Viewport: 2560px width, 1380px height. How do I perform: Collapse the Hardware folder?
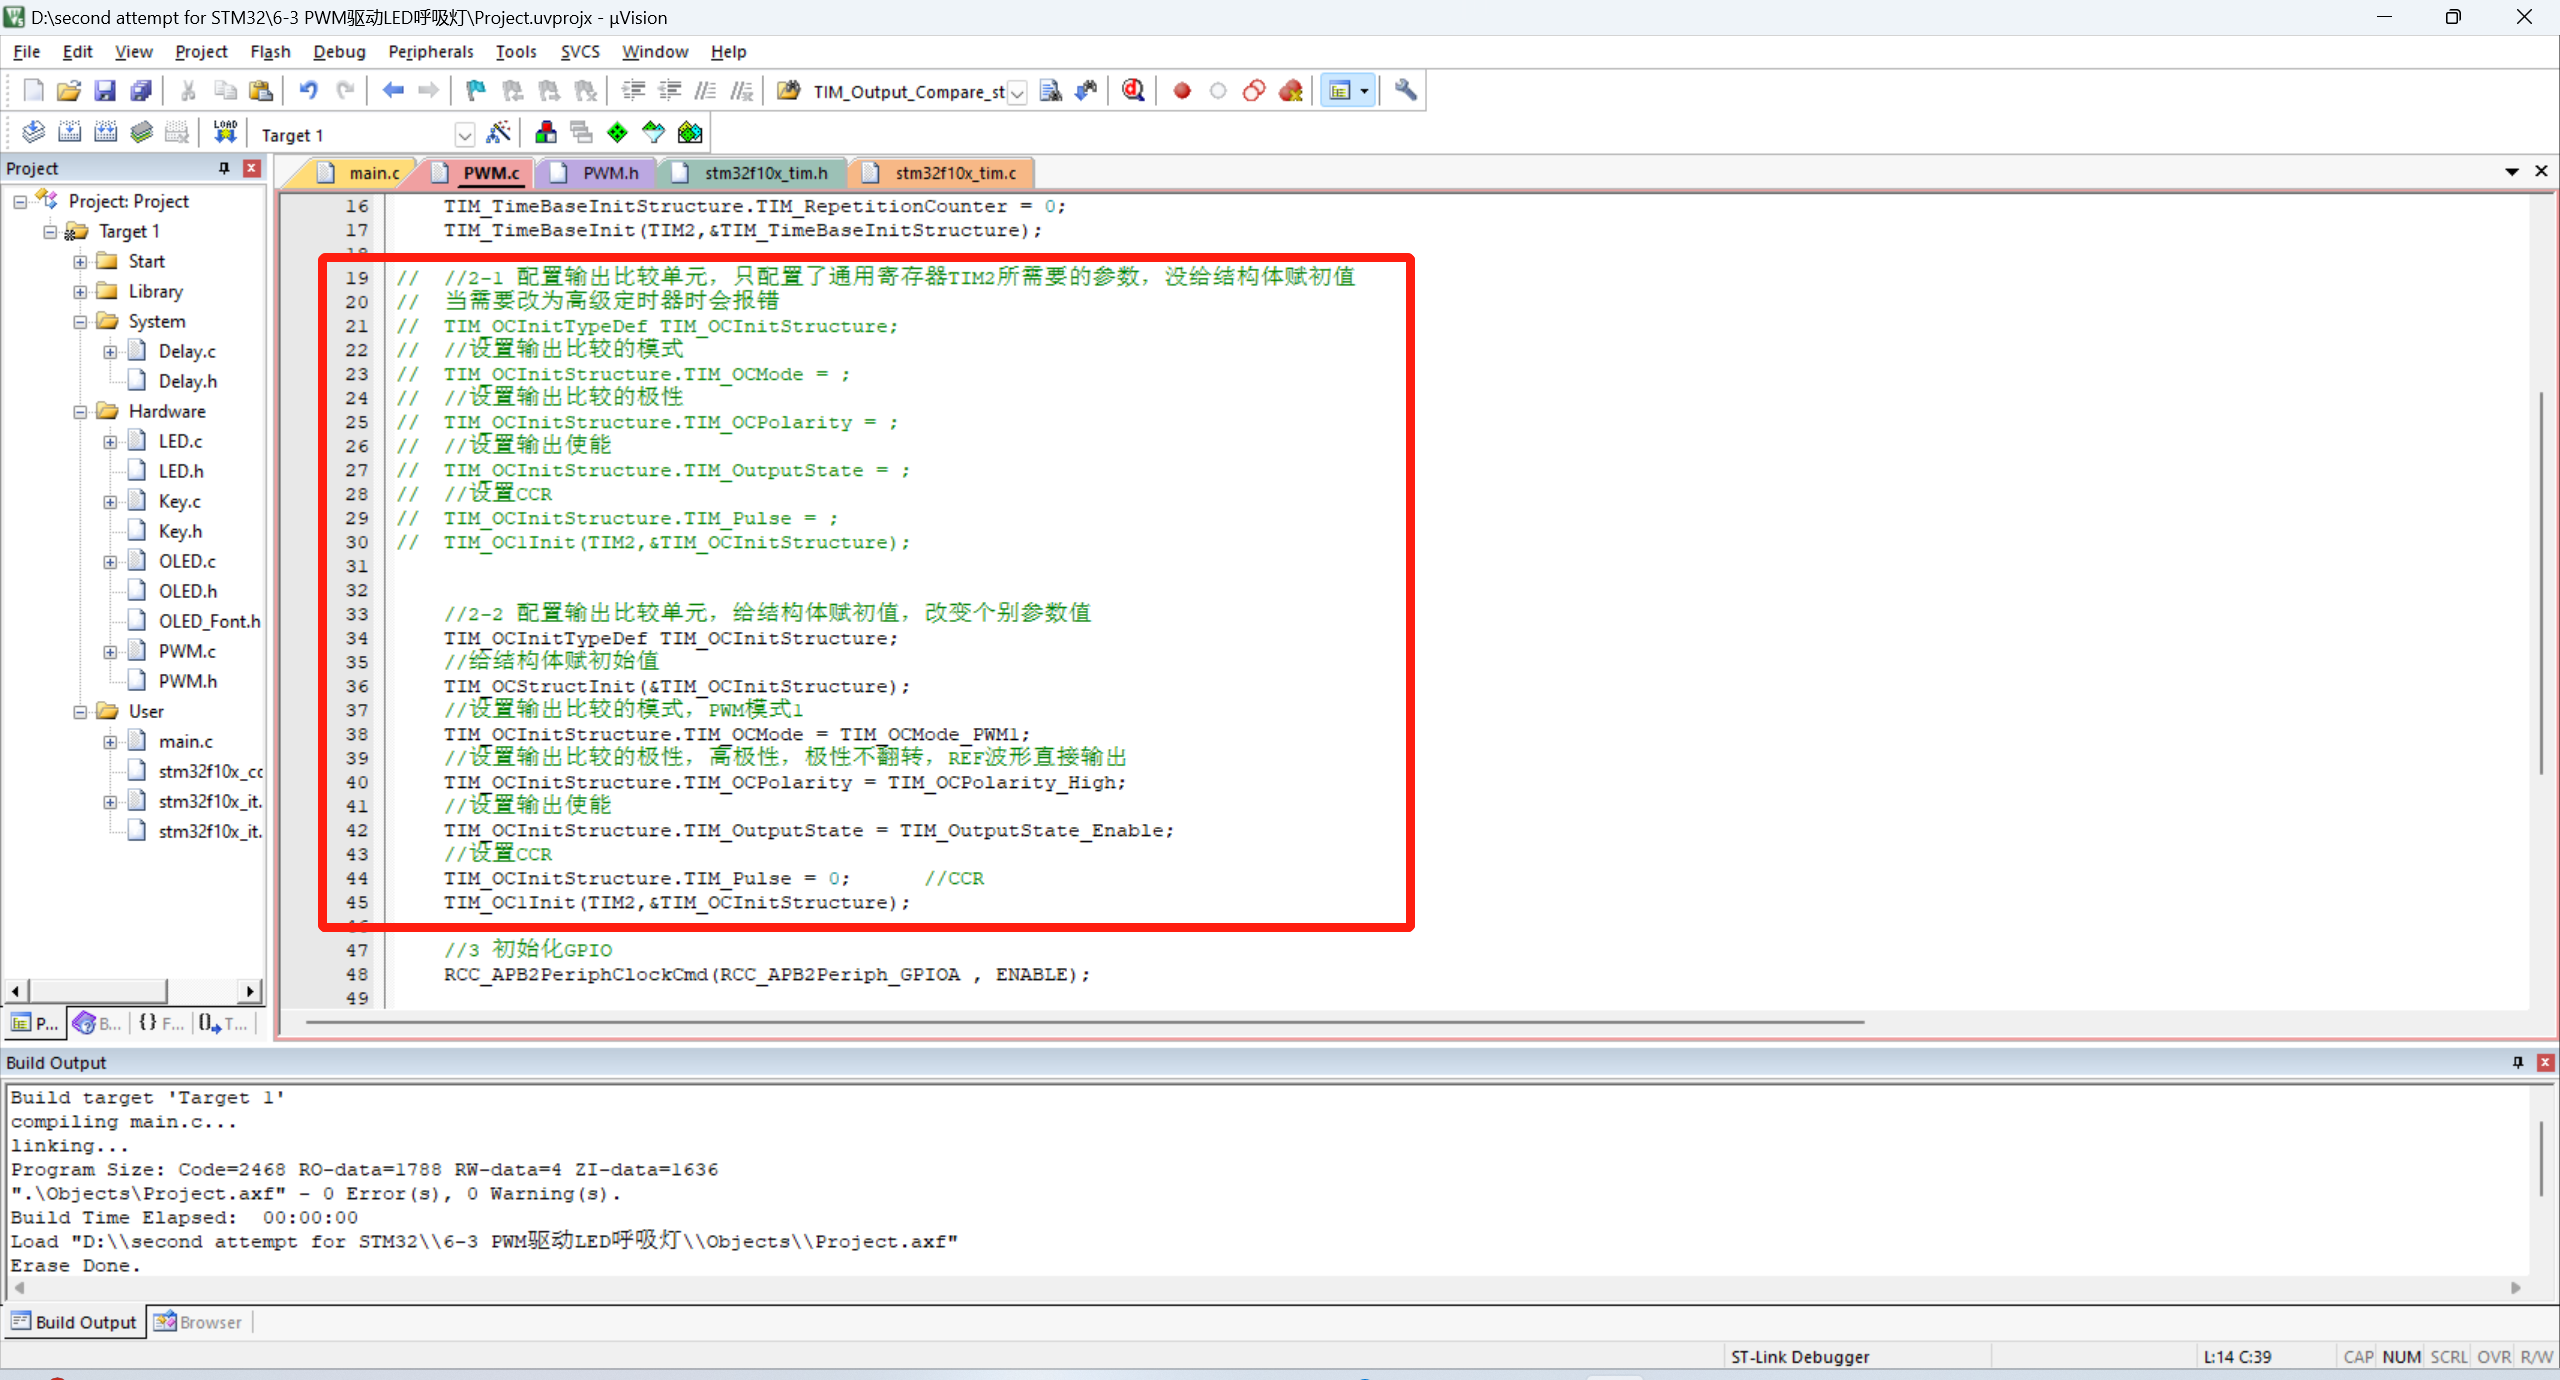pyautogui.click(x=80, y=412)
